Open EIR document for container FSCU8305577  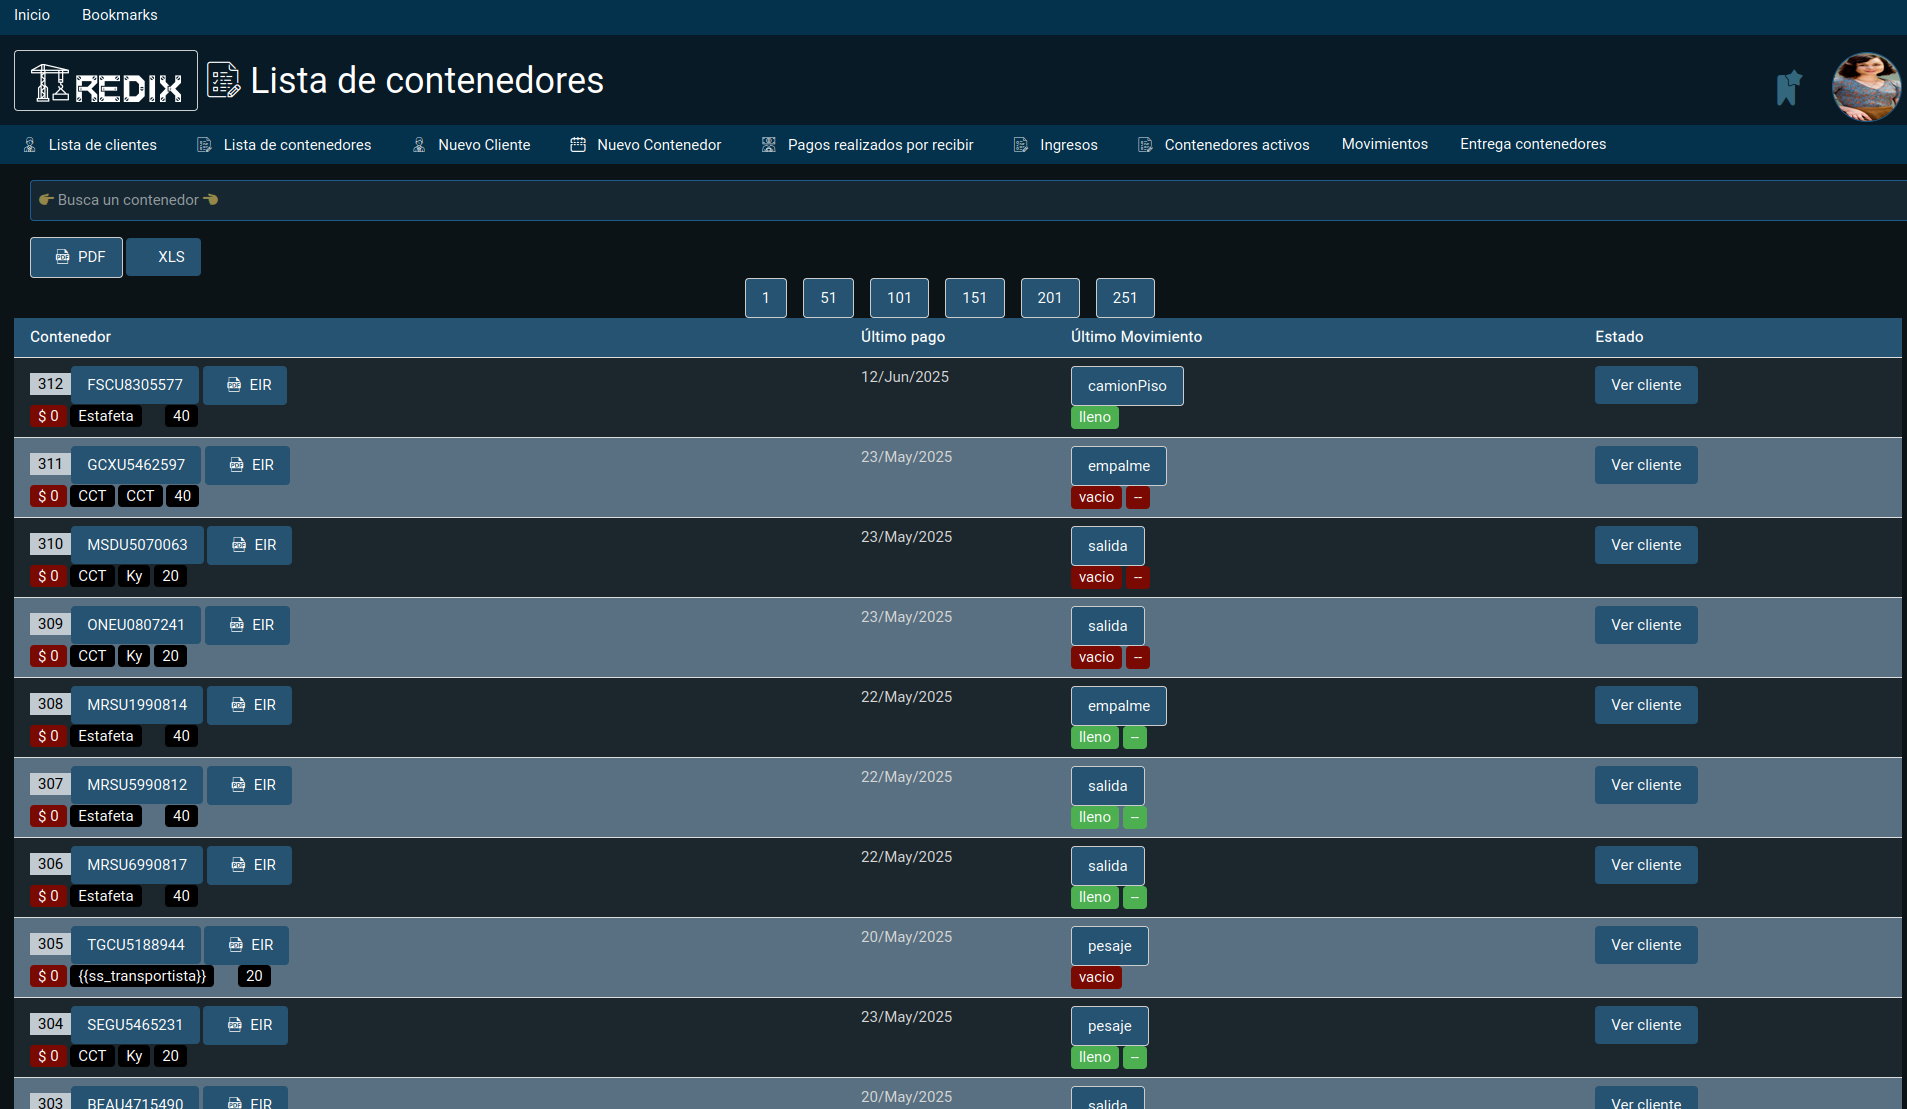246,385
